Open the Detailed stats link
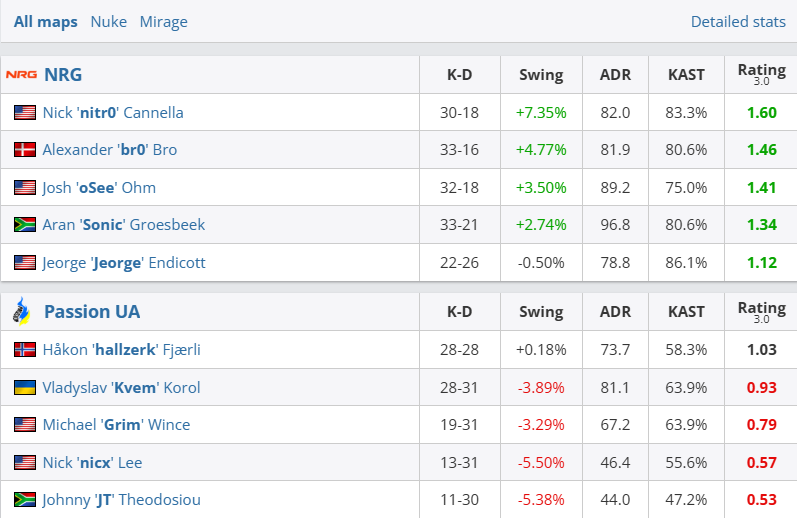This screenshot has width=797, height=518. click(737, 21)
